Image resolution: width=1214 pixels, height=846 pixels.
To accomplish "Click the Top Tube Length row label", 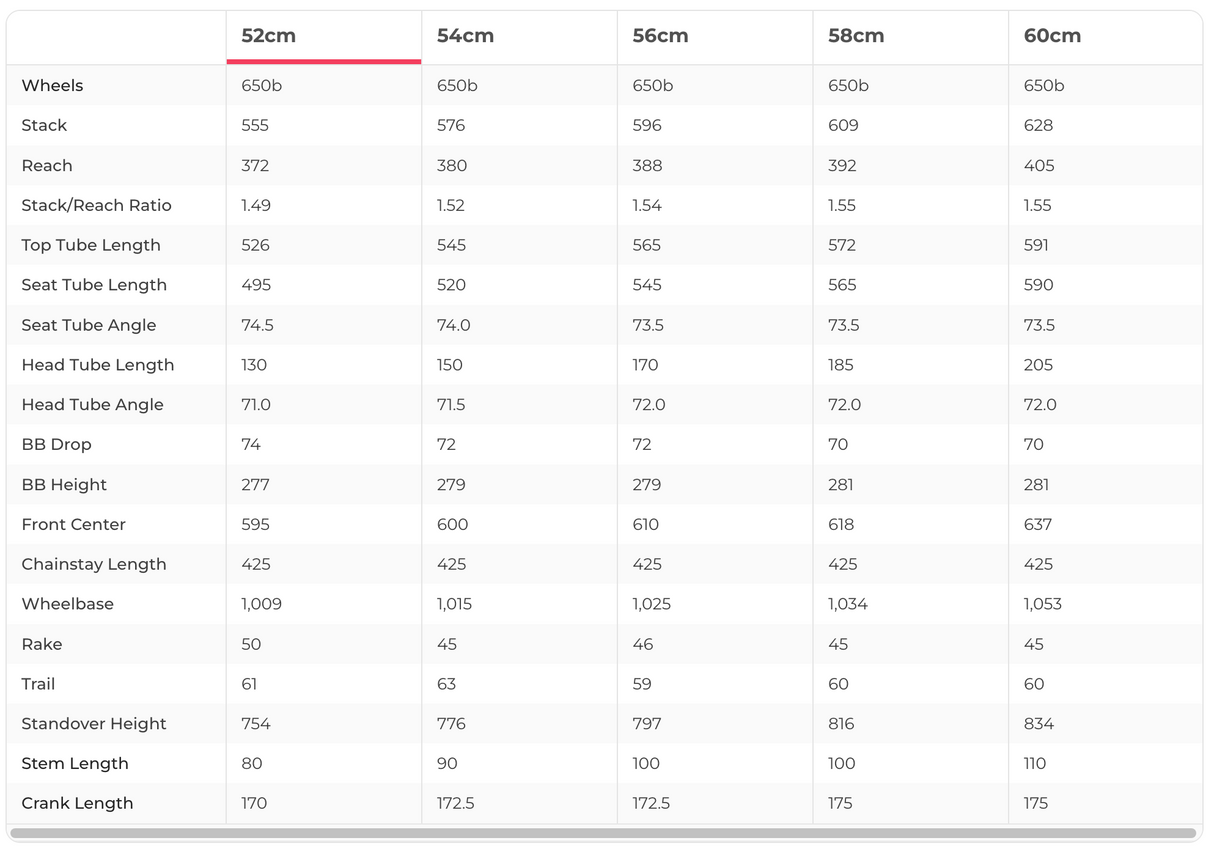I will [x=90, y=245].
